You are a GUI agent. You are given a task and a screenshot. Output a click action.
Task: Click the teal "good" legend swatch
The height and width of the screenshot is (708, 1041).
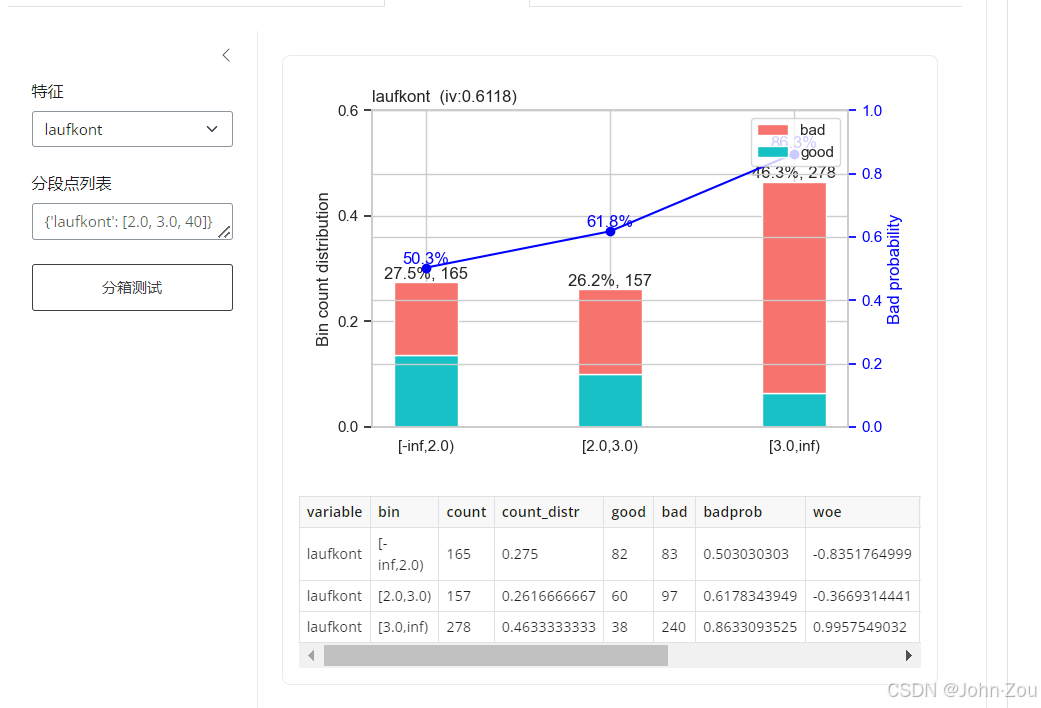(773, 152)
